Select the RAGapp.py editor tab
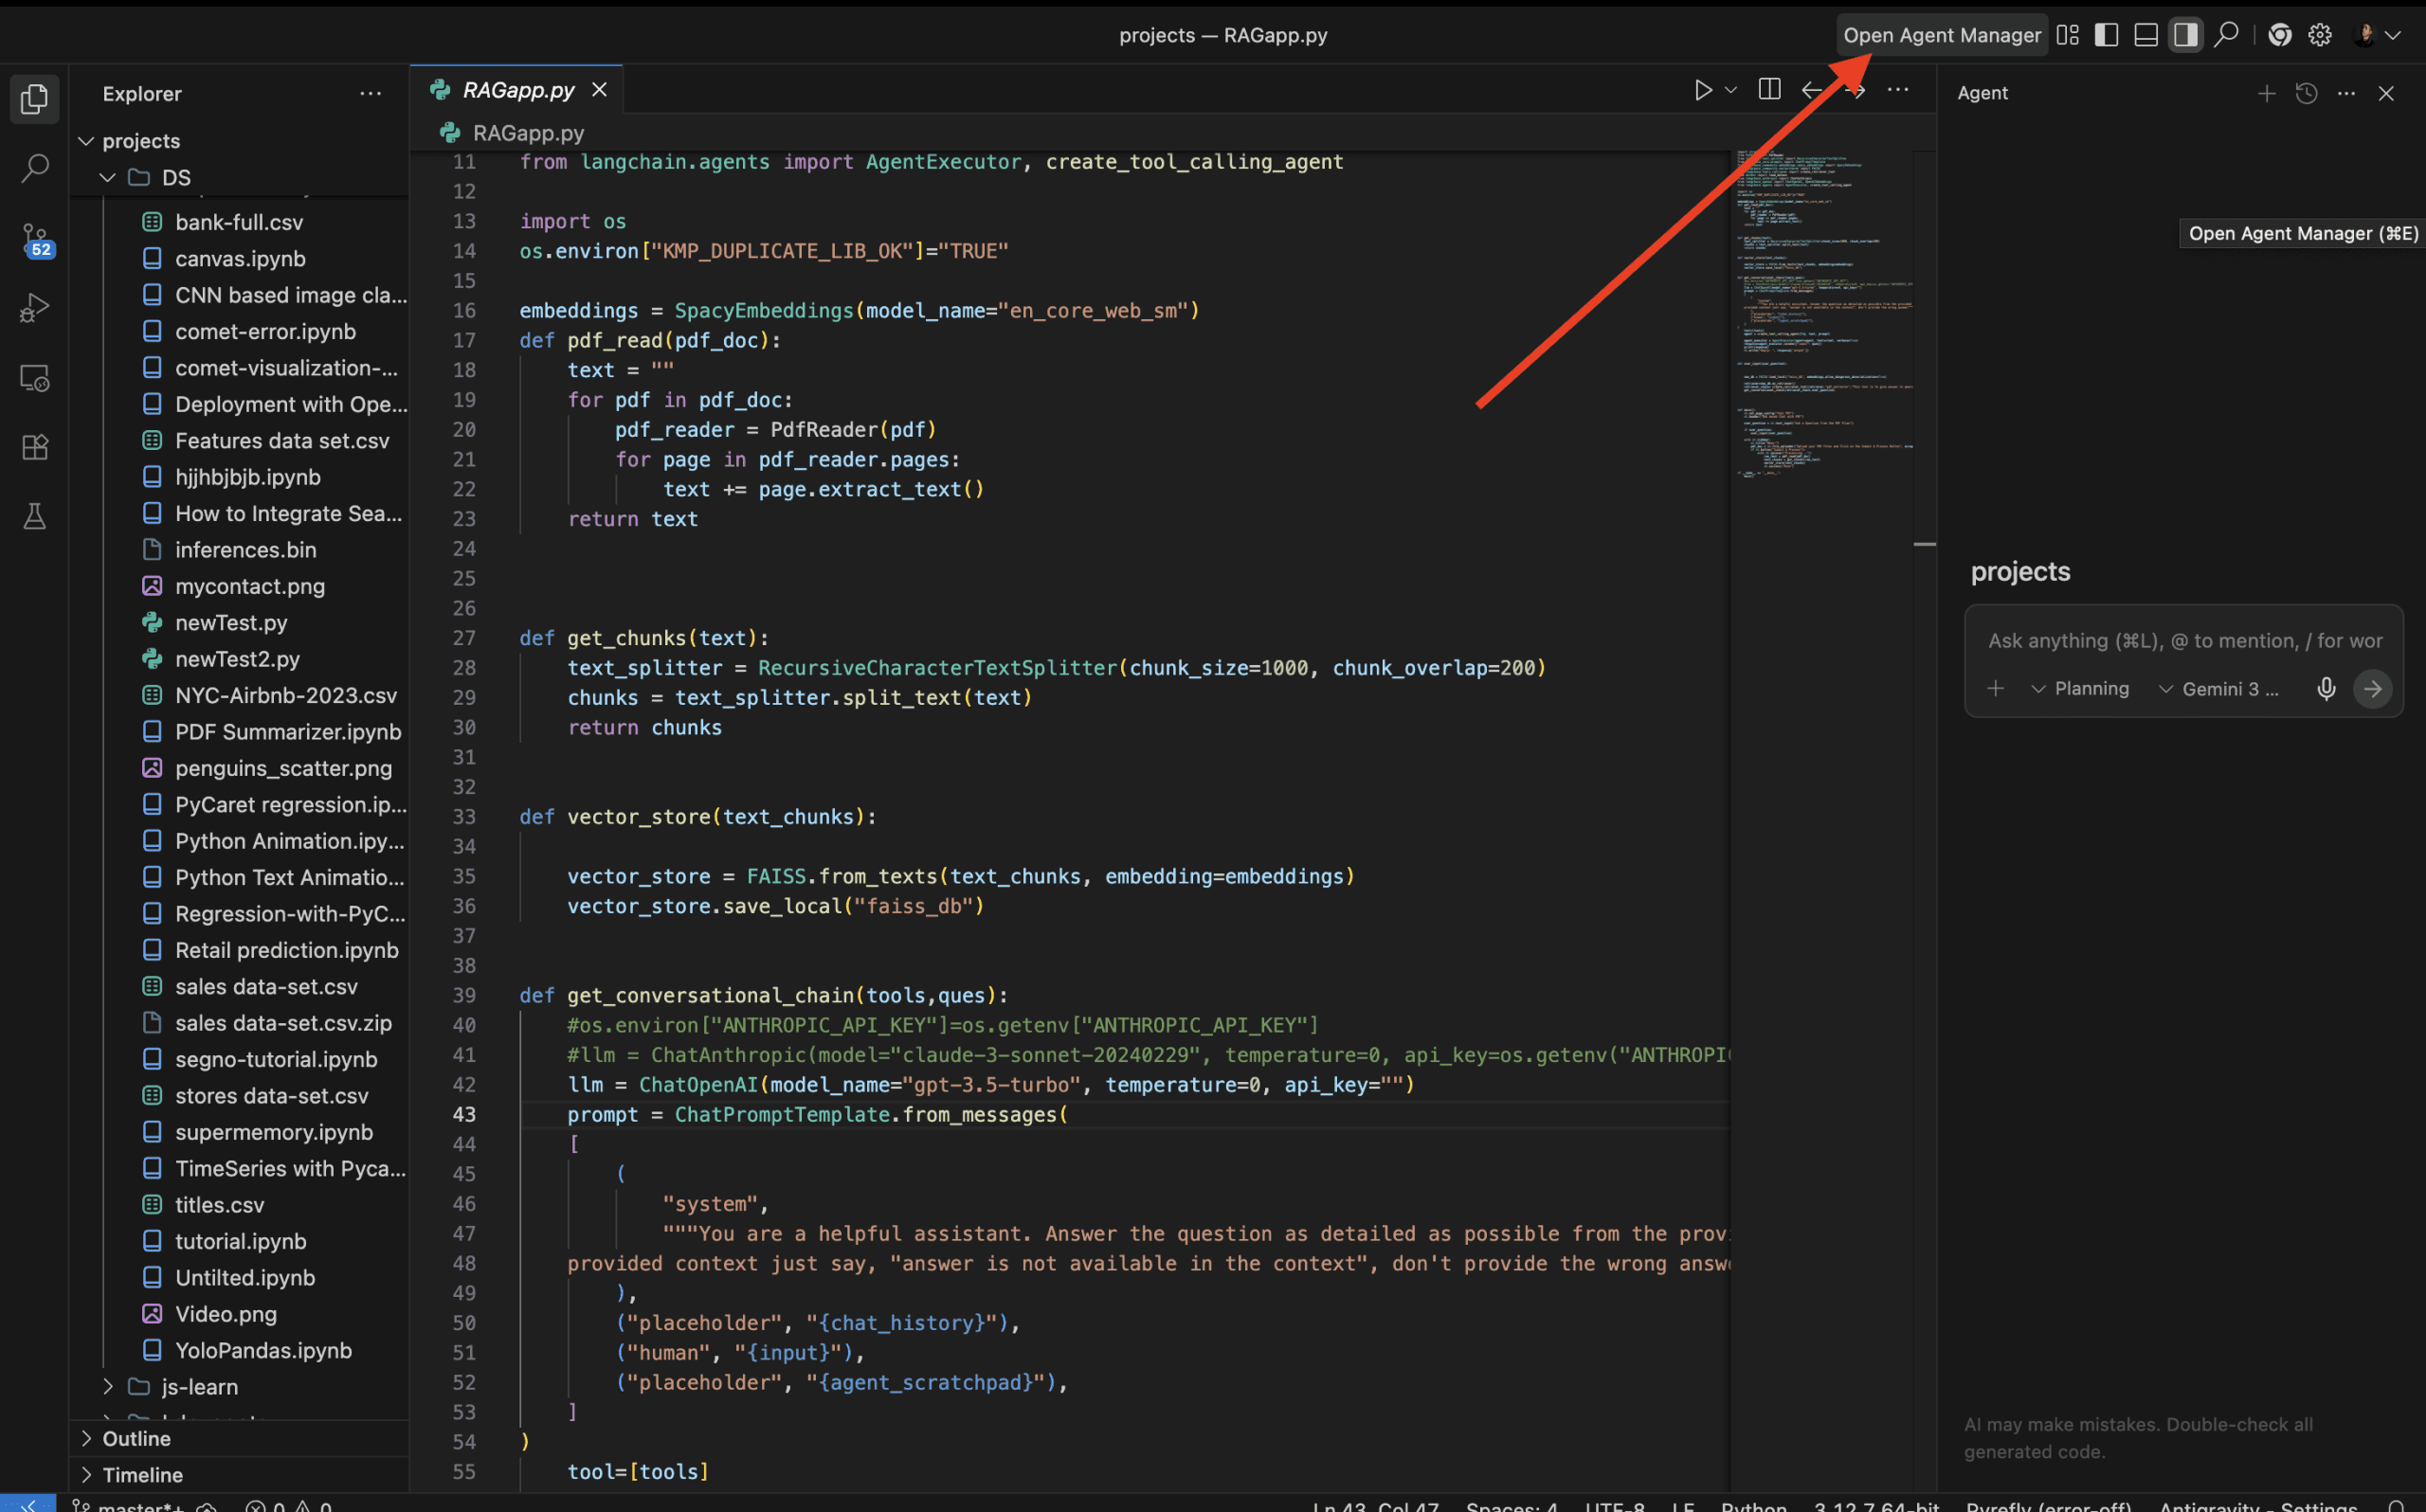Image resolution: width=2426 pixels, height=1512 pixels. [517, 90]
